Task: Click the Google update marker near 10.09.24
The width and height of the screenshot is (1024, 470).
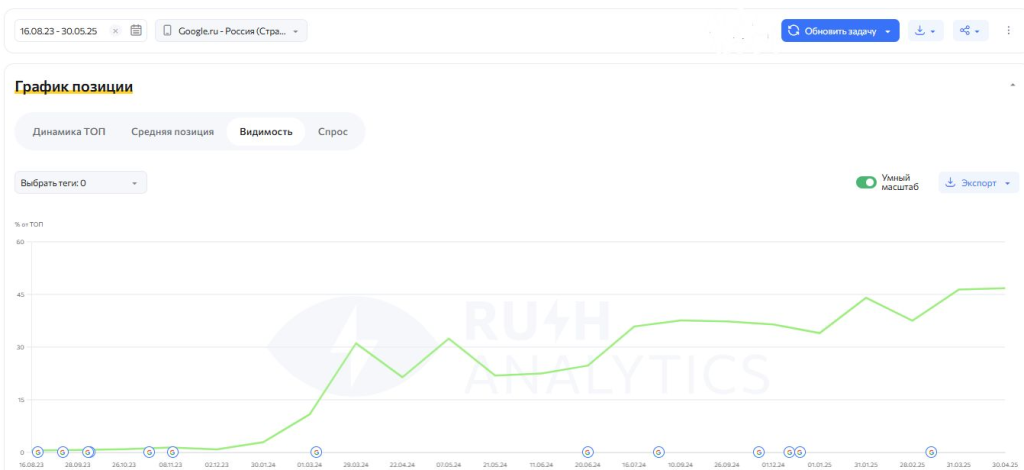Action: point(658,452)
